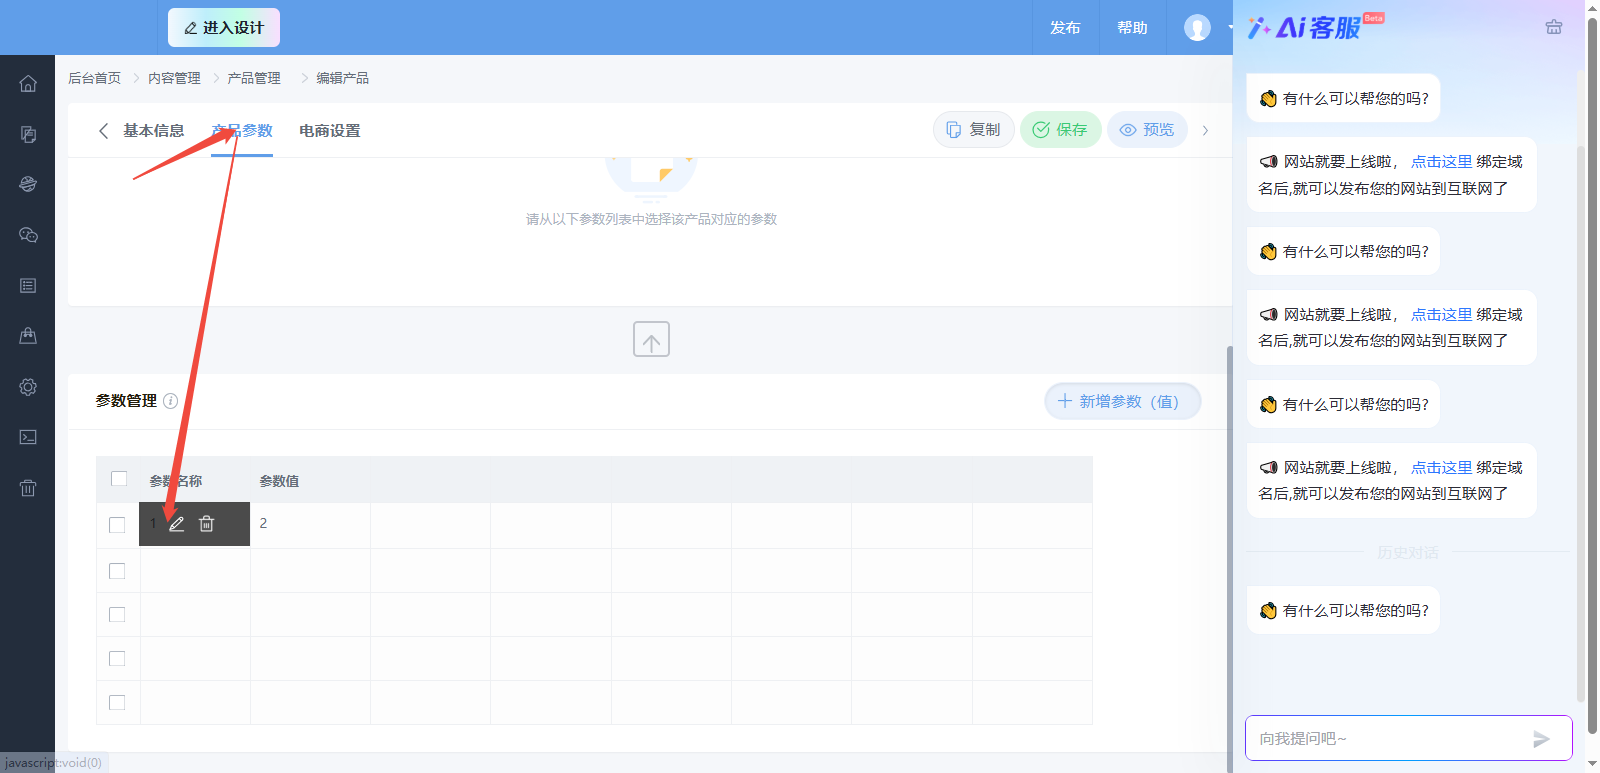Open the settings gear in left sidebar
This screenshot has width=1600, height=773.
(x=28, y=387)
